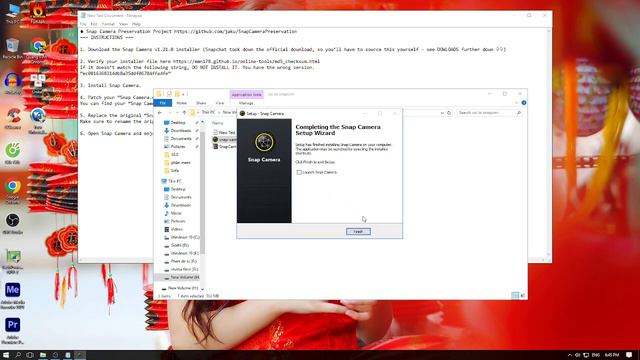640x360 pixels.
Task: Open Windows Start menu
Action: coord(6,355)
